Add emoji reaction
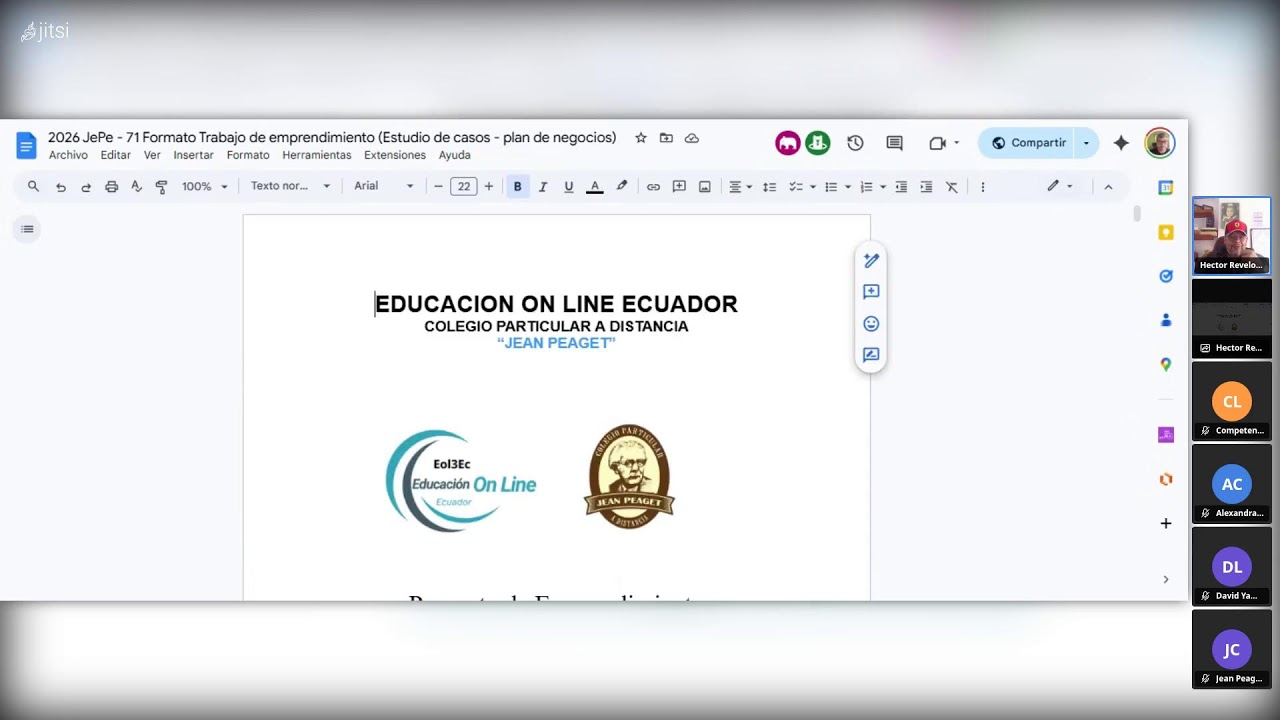The width and height of the screenshot is (1280, 720). 871,324
